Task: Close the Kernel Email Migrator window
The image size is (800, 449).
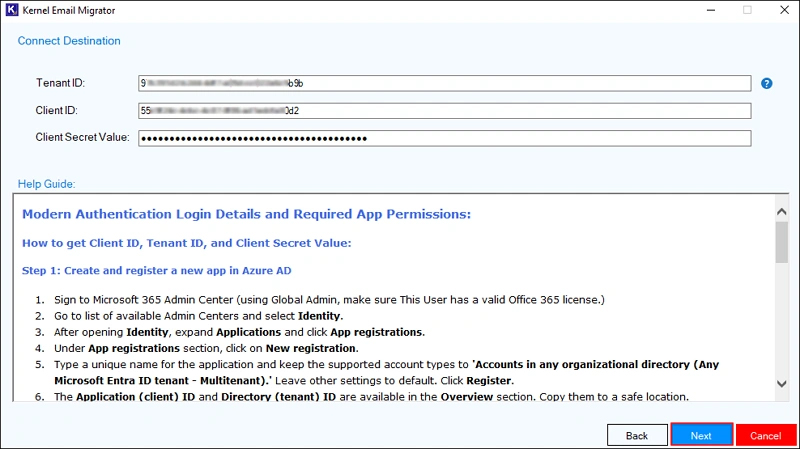Action: 785,10
